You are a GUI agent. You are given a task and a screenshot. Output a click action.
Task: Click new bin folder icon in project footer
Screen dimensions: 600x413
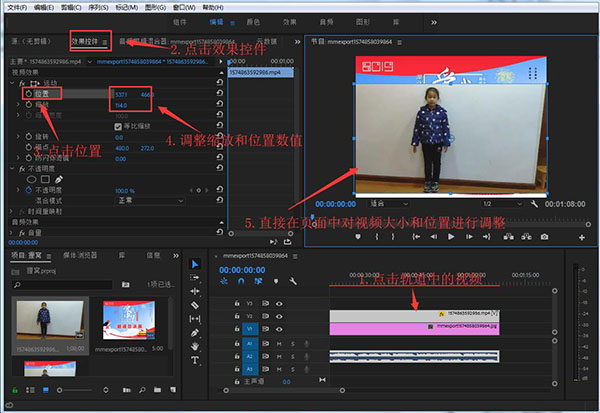coord(157,390)
